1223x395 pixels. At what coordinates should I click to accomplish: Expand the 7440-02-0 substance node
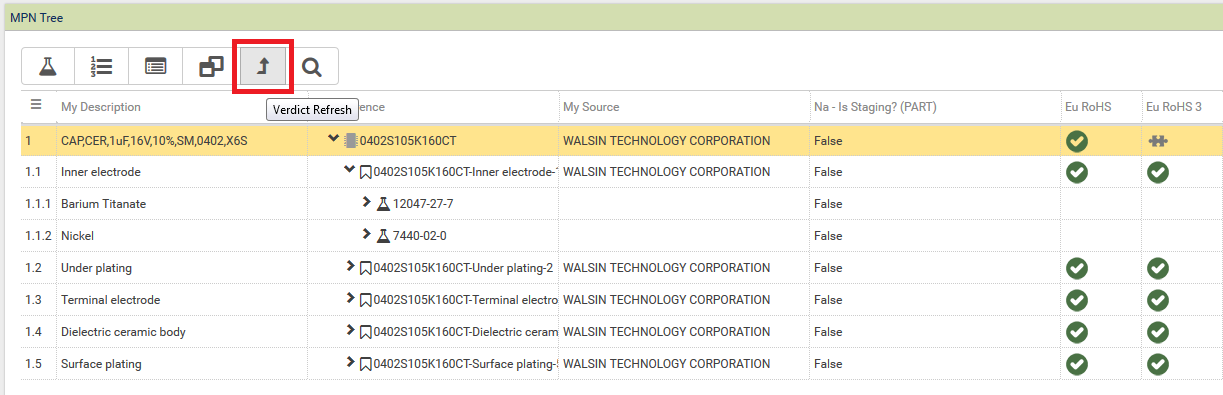[x=367, y=235]
